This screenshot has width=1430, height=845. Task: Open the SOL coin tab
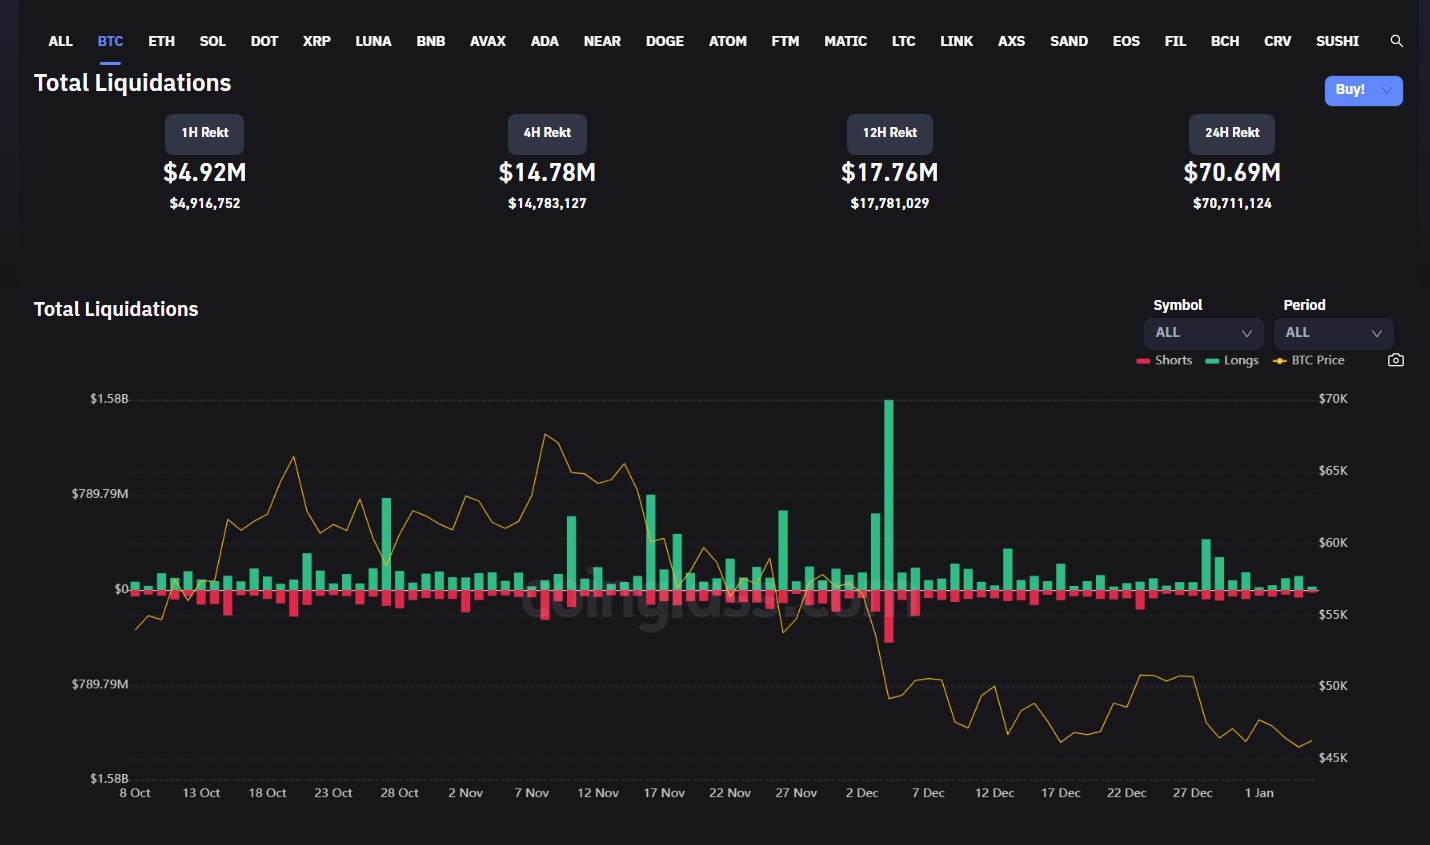(212, 41)
